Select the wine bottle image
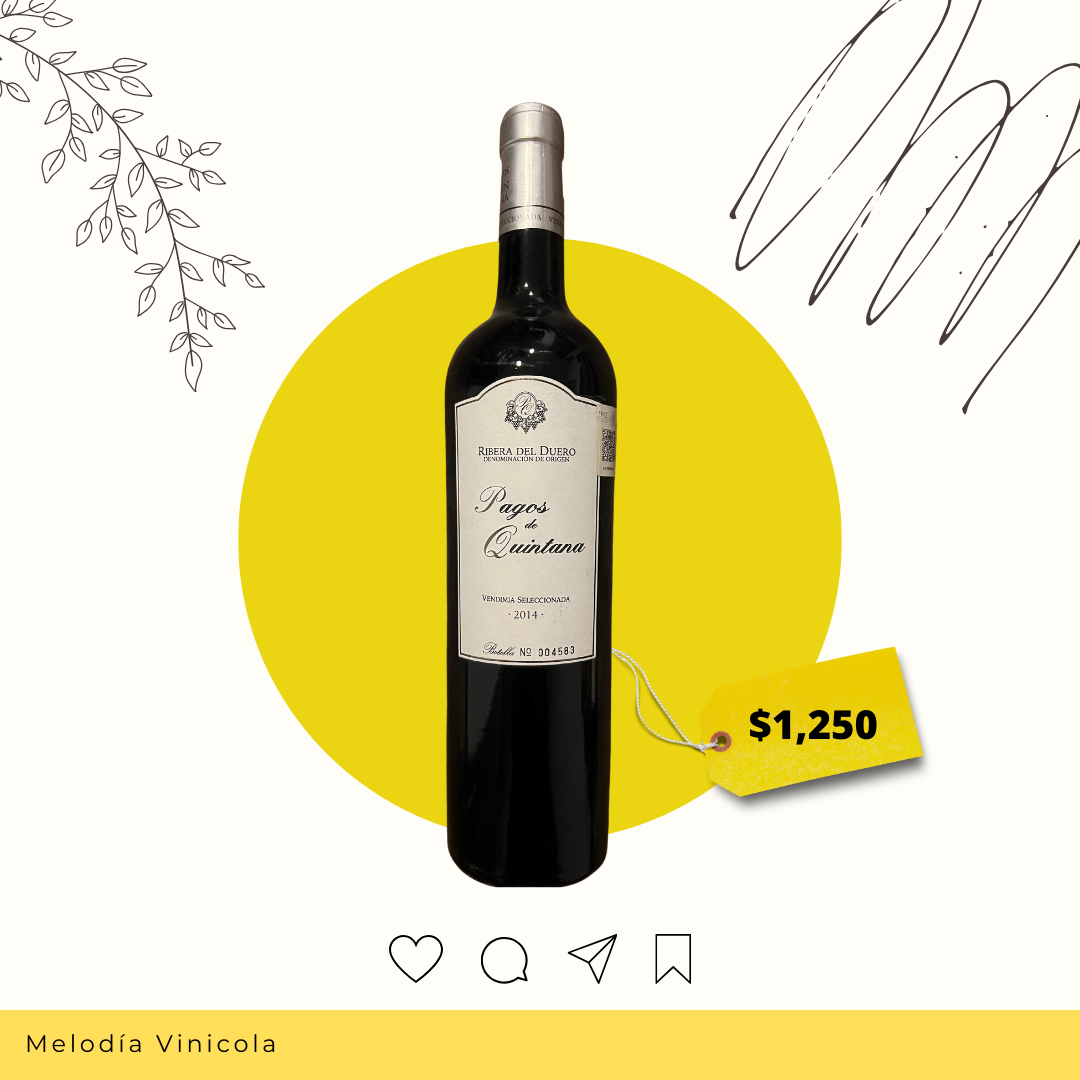The width and height of the screenshot is (1080, 1080). point(530,494)
